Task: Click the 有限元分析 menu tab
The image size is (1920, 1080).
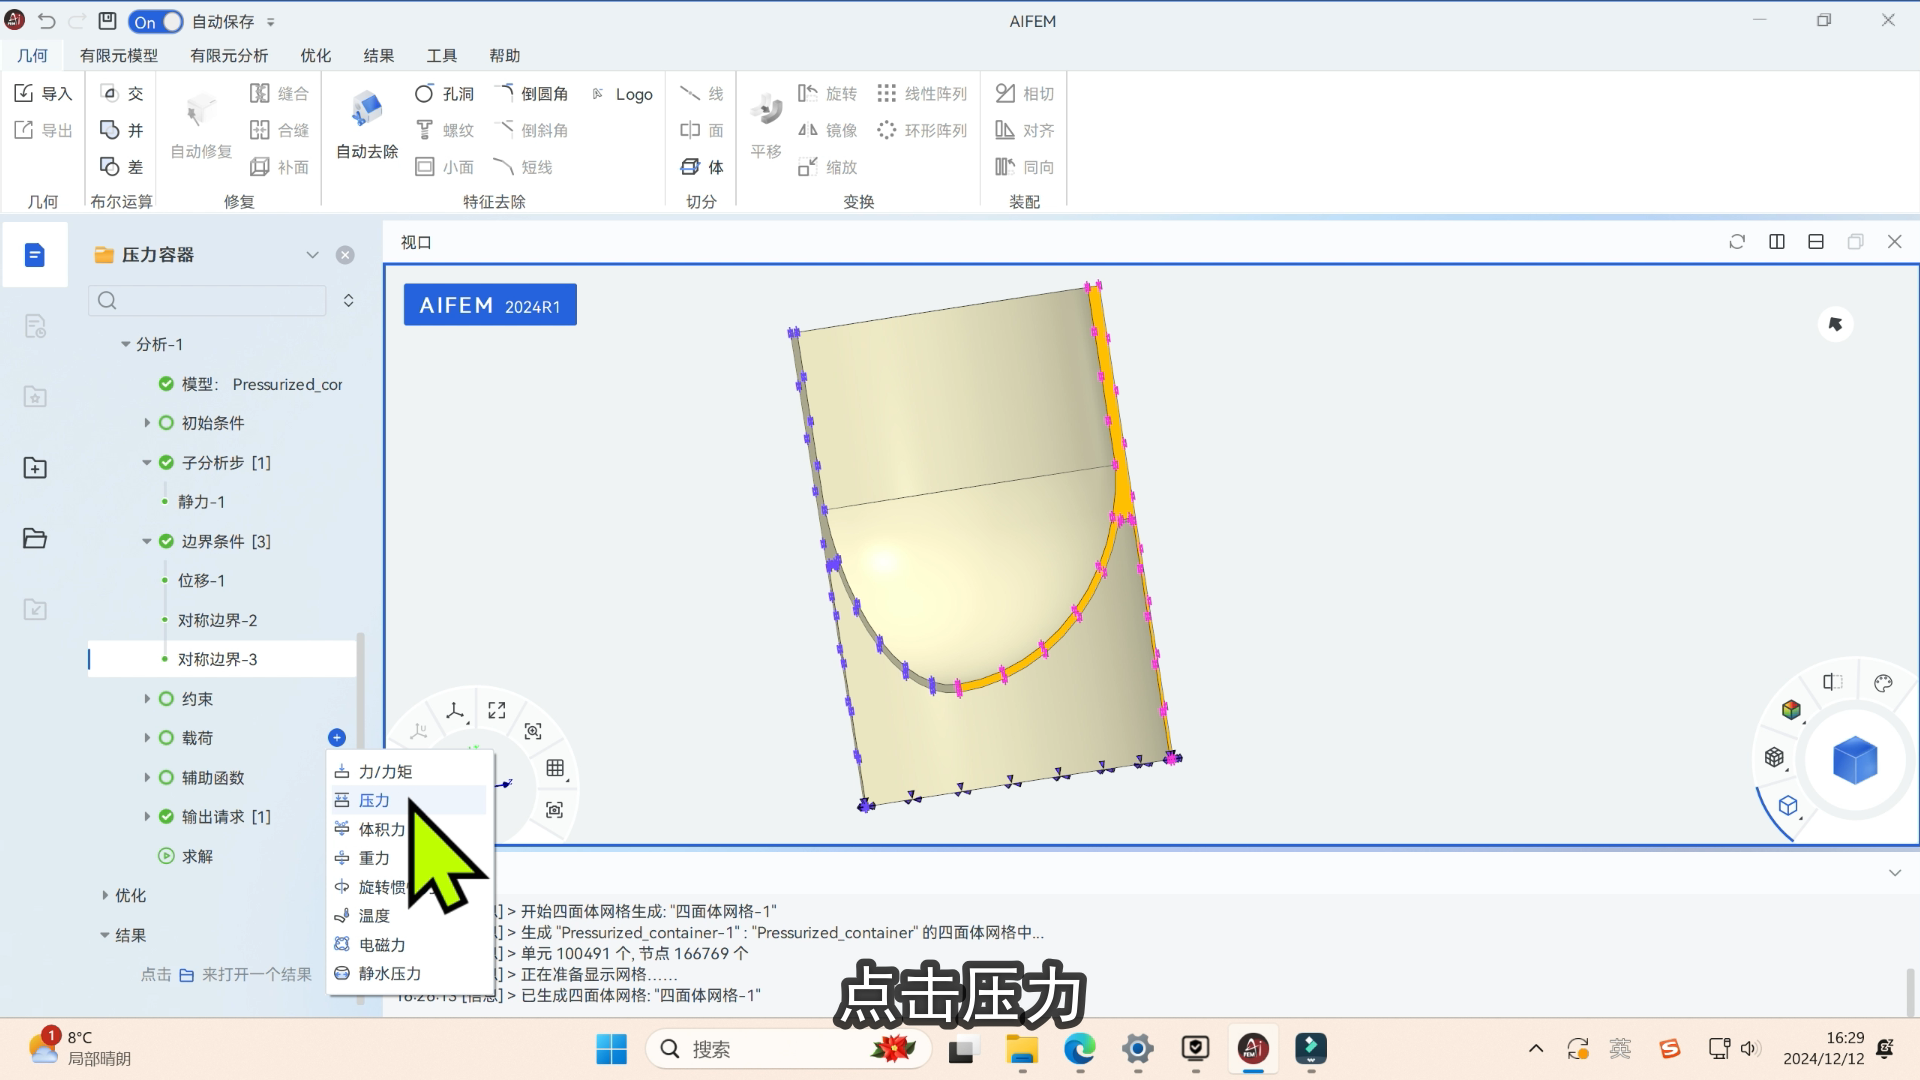Action: point(231,55)
